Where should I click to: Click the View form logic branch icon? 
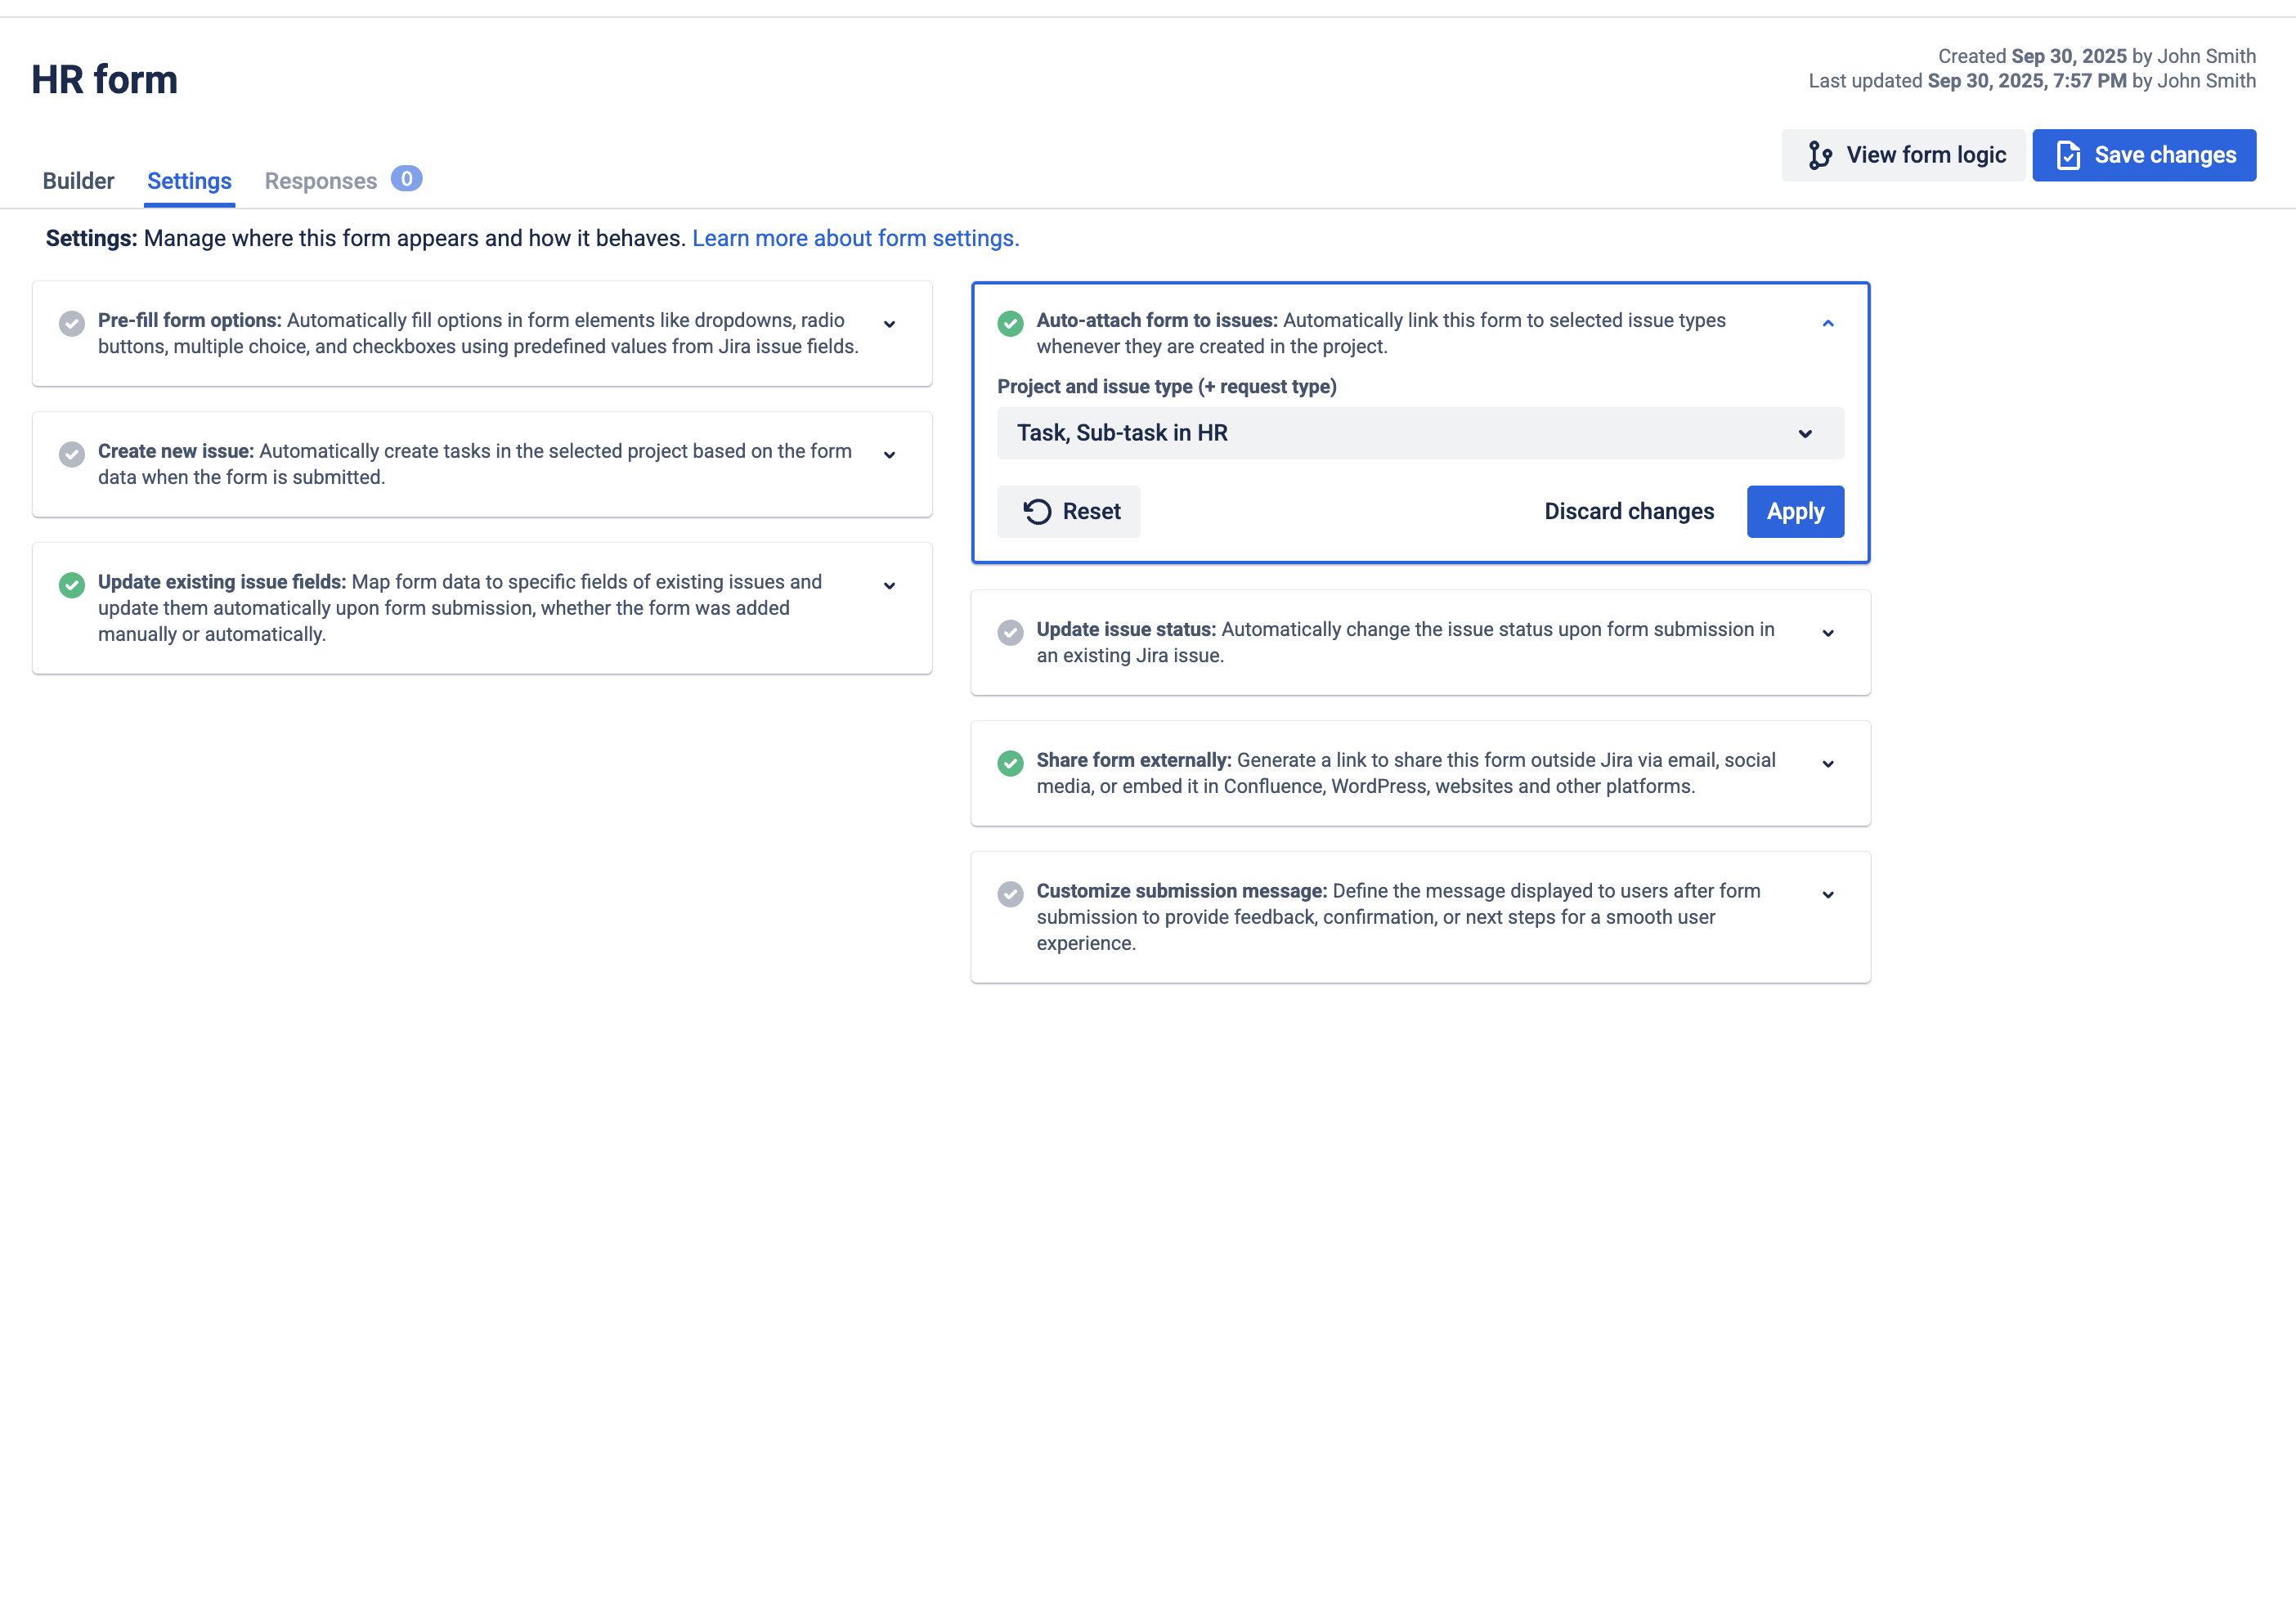[x=1822, y=155]
